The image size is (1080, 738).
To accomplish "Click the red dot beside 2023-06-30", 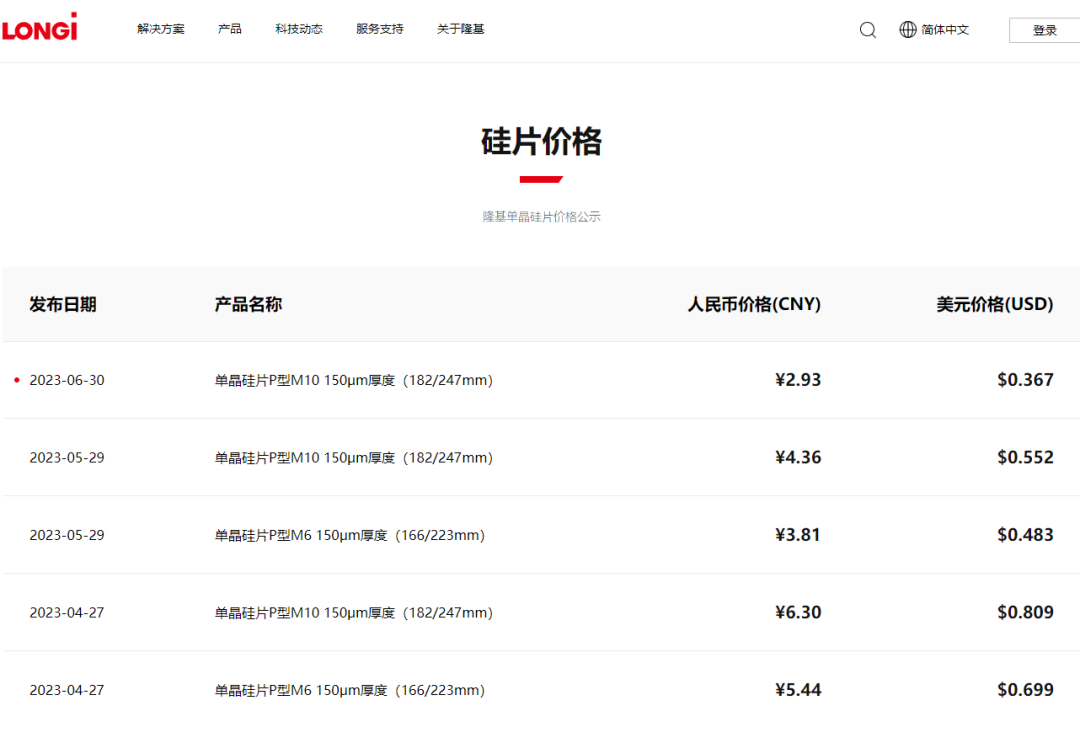I will tap(17, 381).
